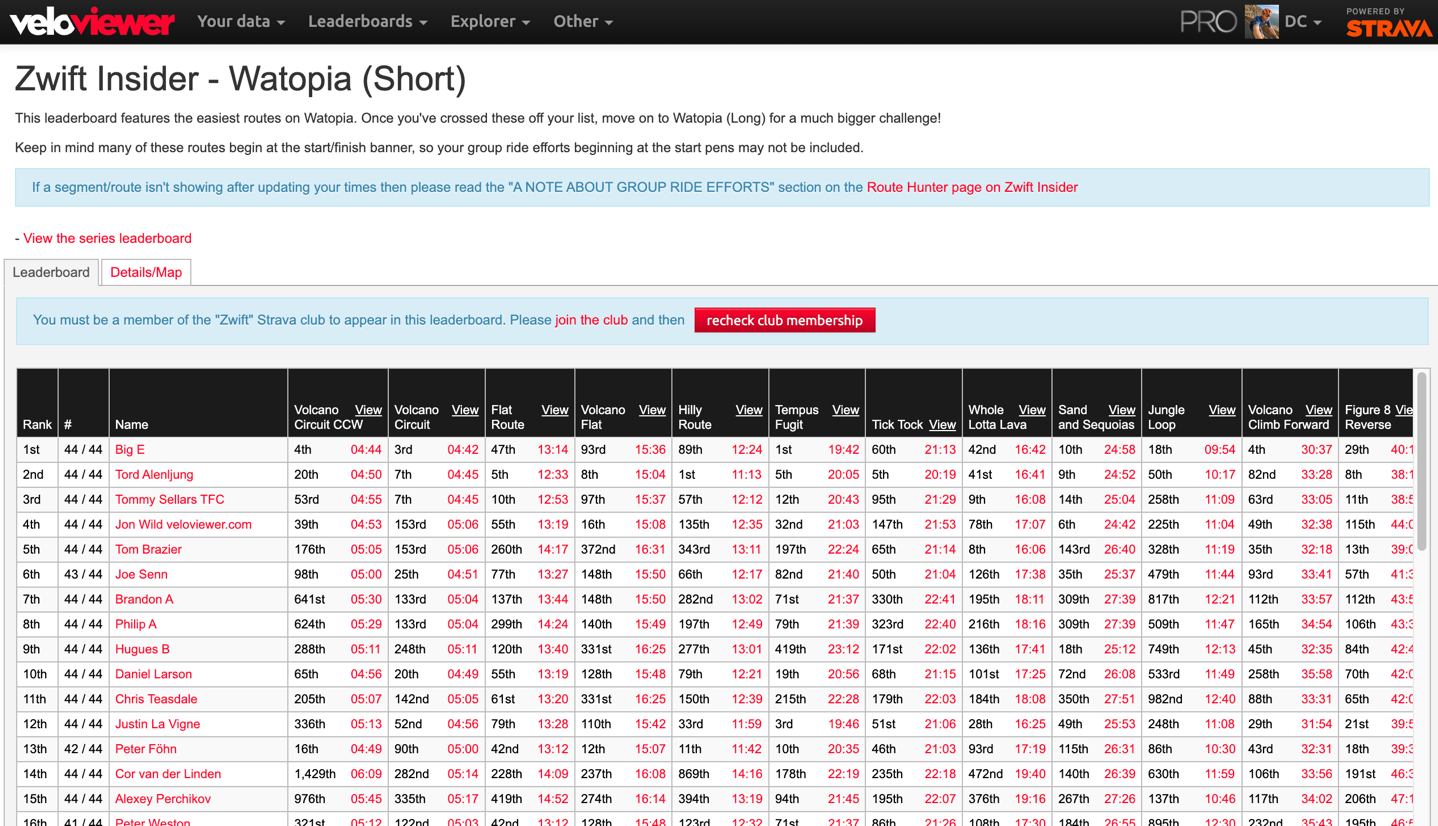
Task: Open the Explorer dropdown menu
Action: pyautogui.click(x=489, y=22)
